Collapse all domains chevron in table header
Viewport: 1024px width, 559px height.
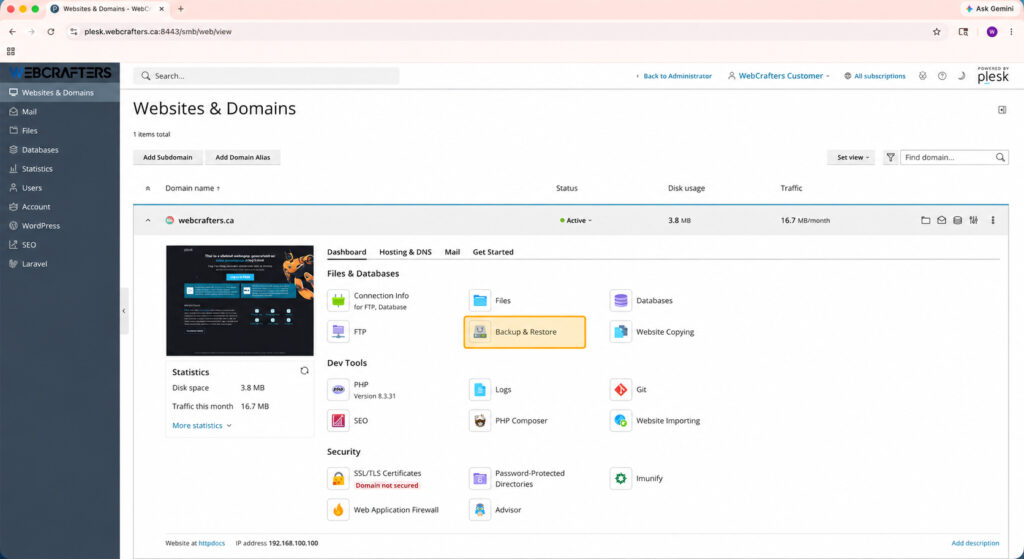tap(148, 188)
